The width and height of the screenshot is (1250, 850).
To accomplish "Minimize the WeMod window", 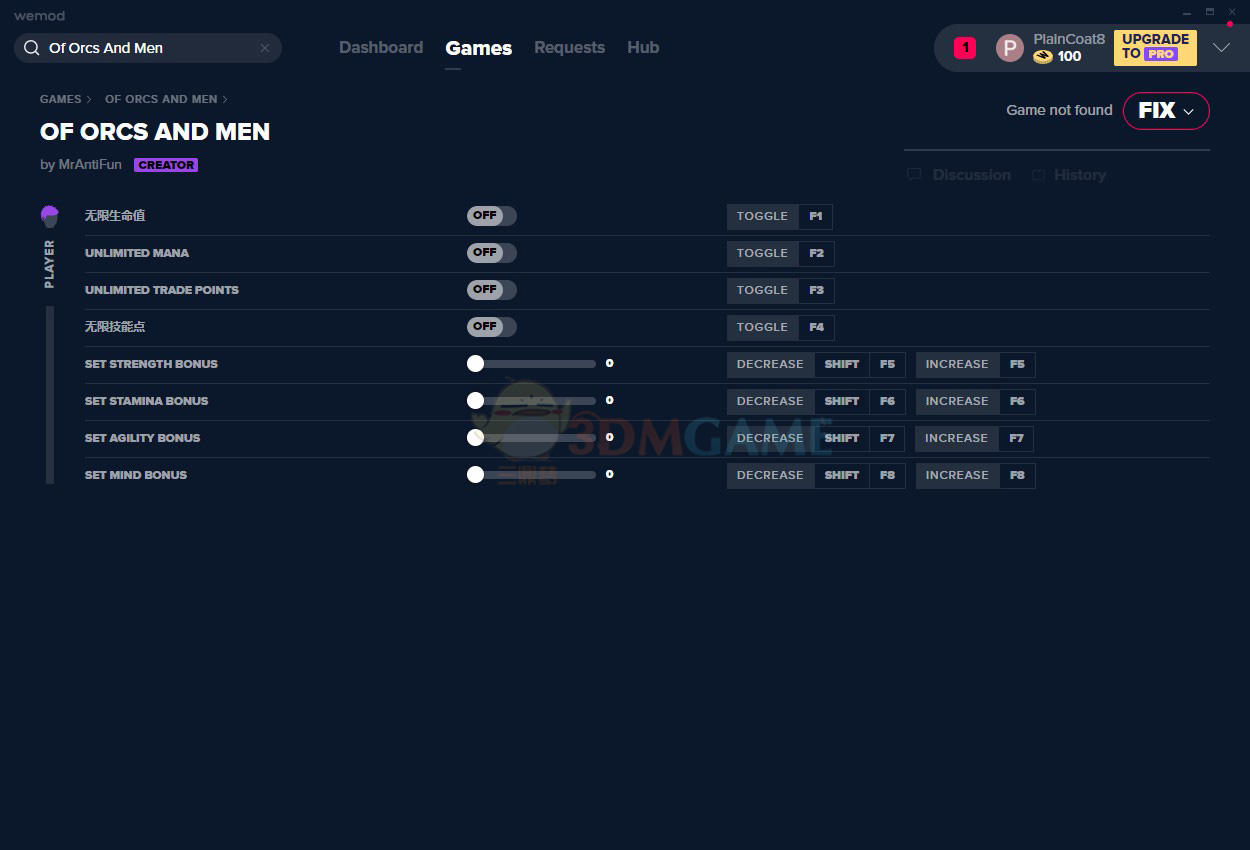I will (1186, 13).
